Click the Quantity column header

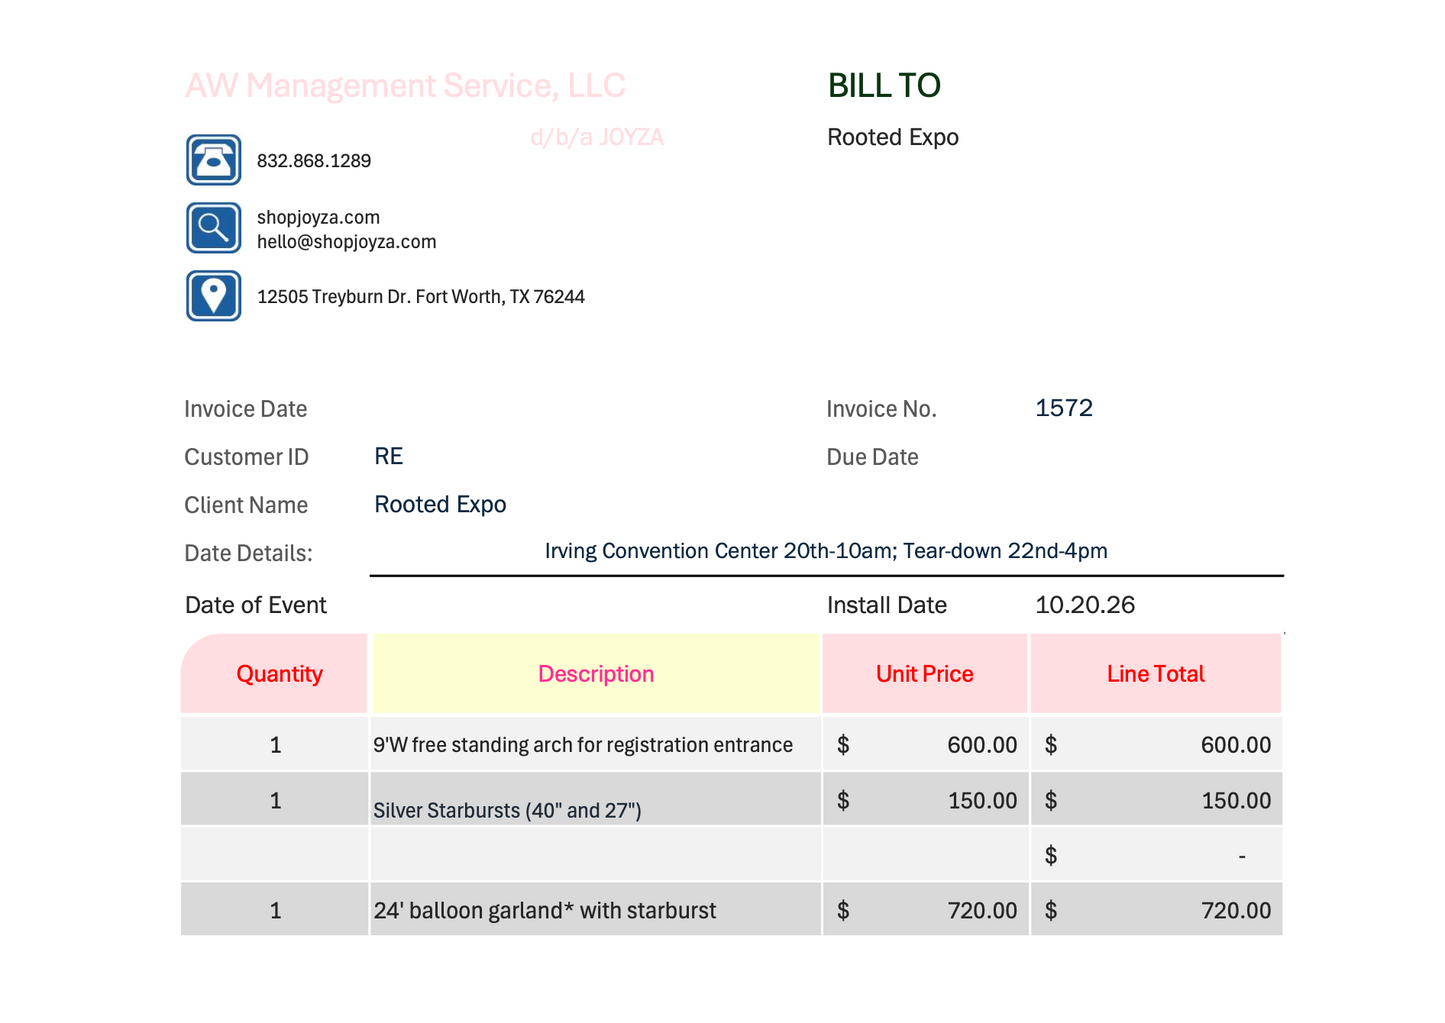click(275, 673)
